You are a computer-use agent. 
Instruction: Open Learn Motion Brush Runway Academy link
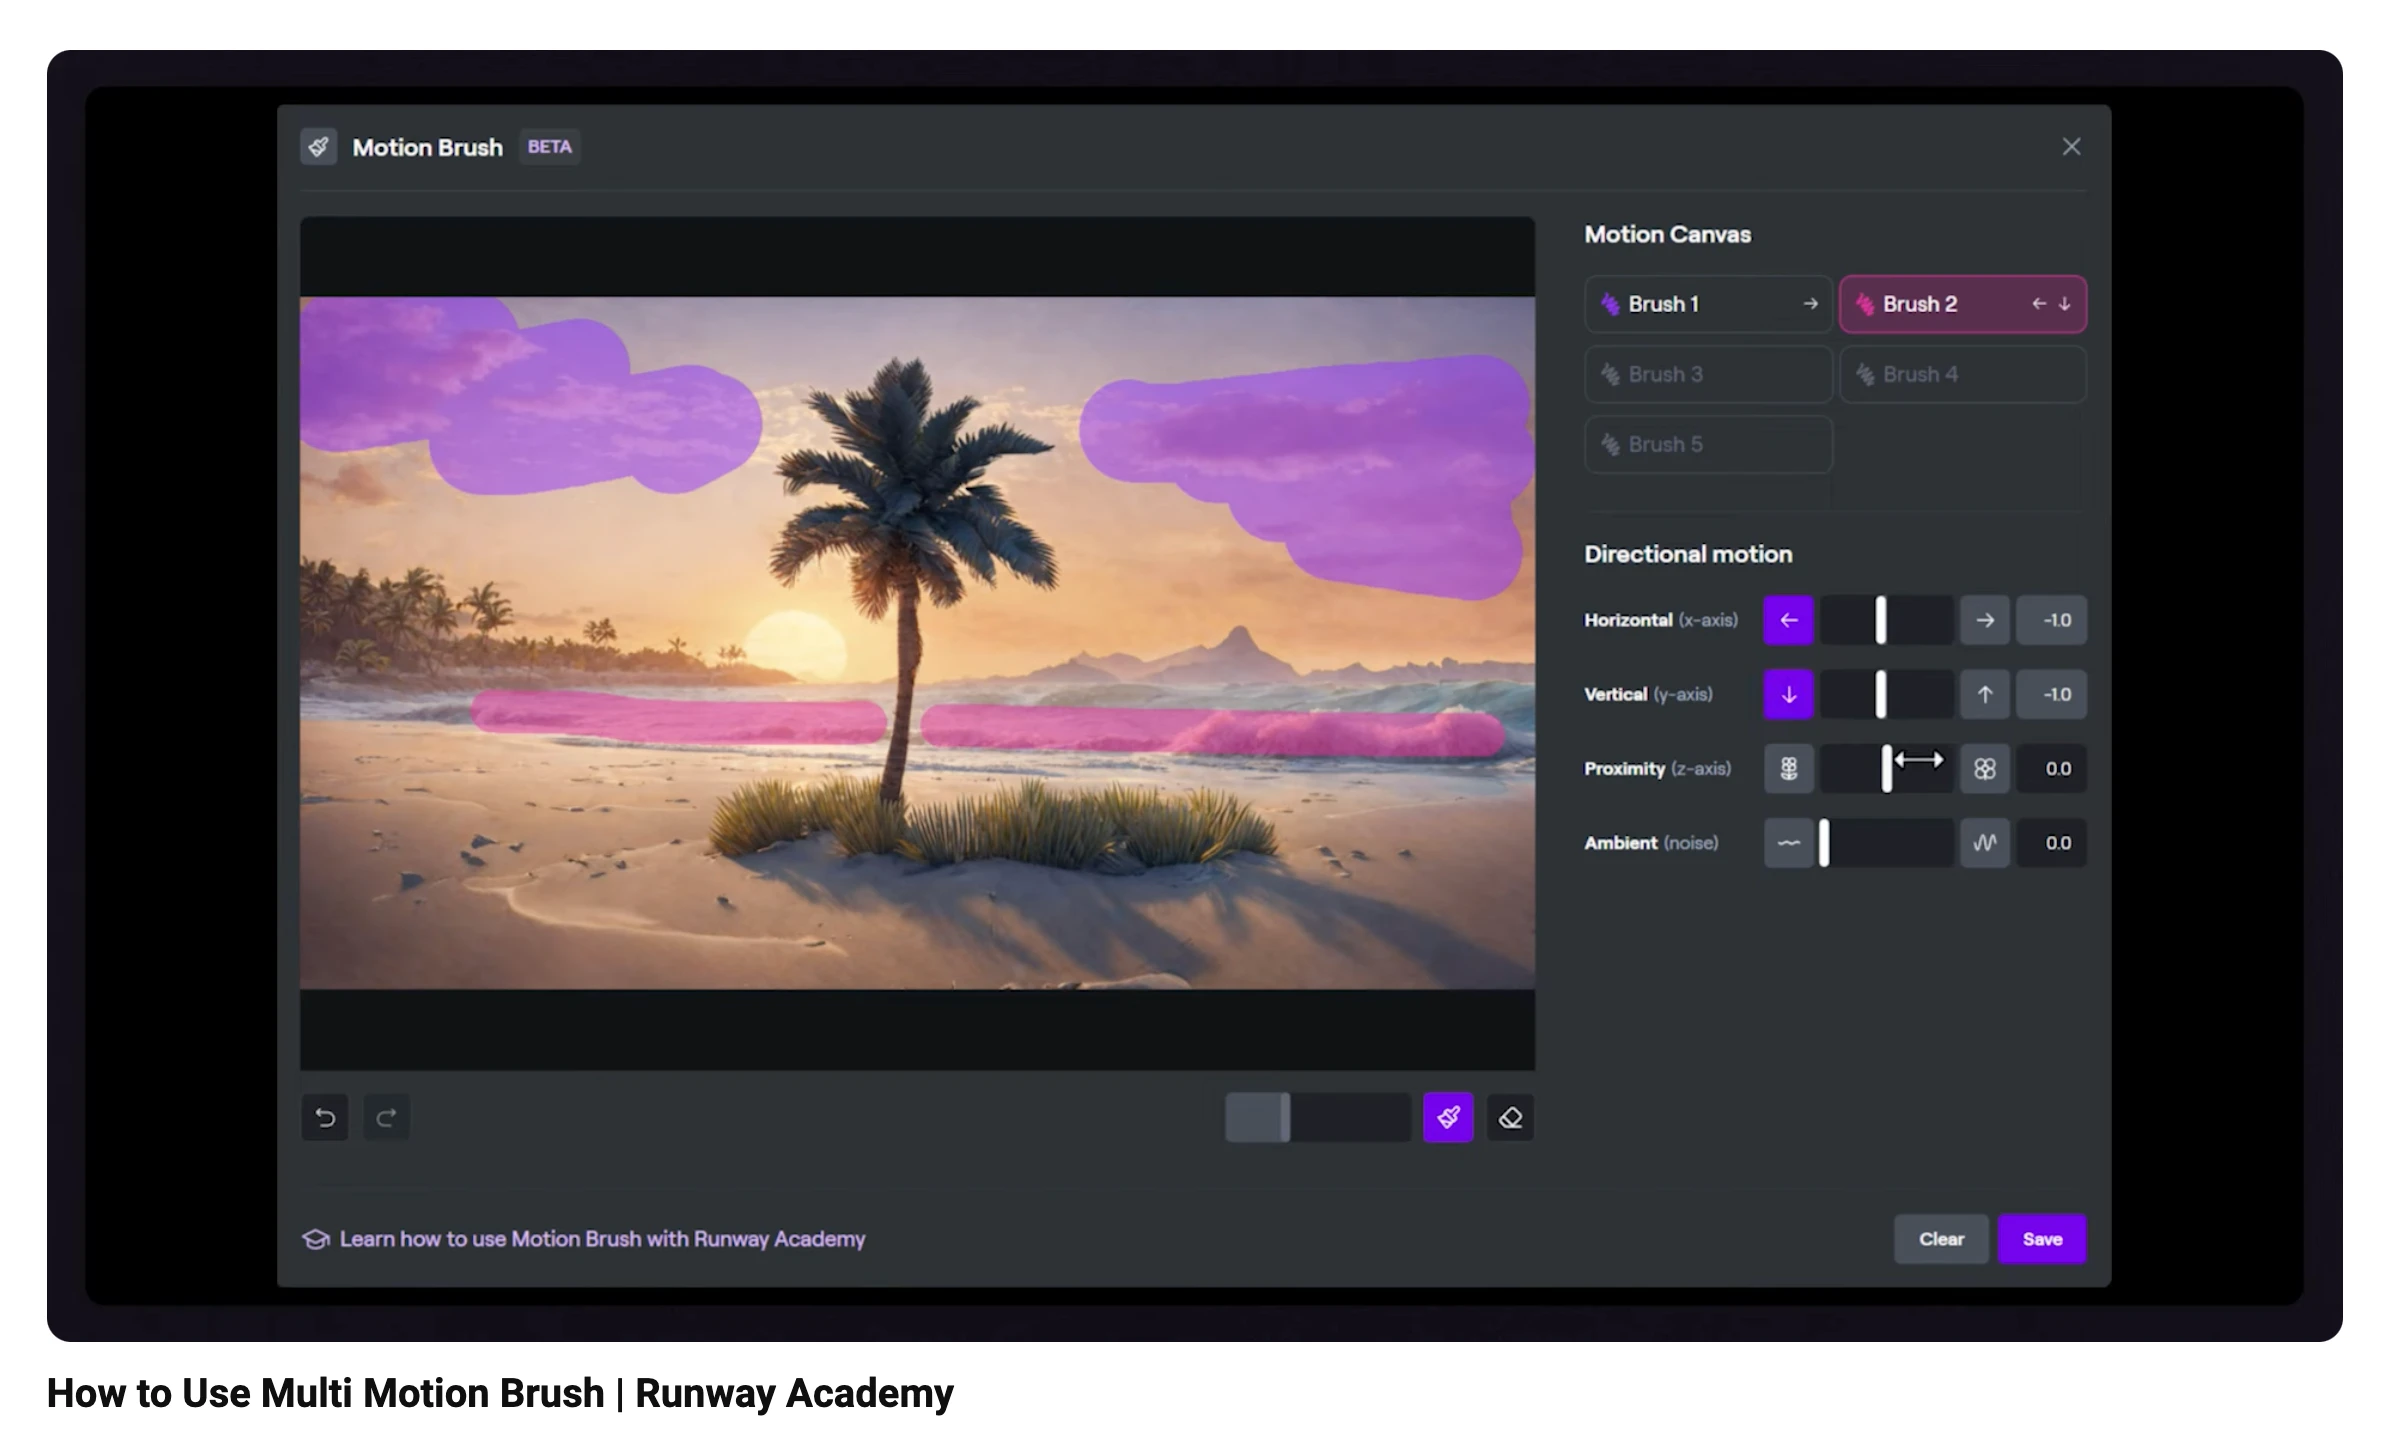601,1239
